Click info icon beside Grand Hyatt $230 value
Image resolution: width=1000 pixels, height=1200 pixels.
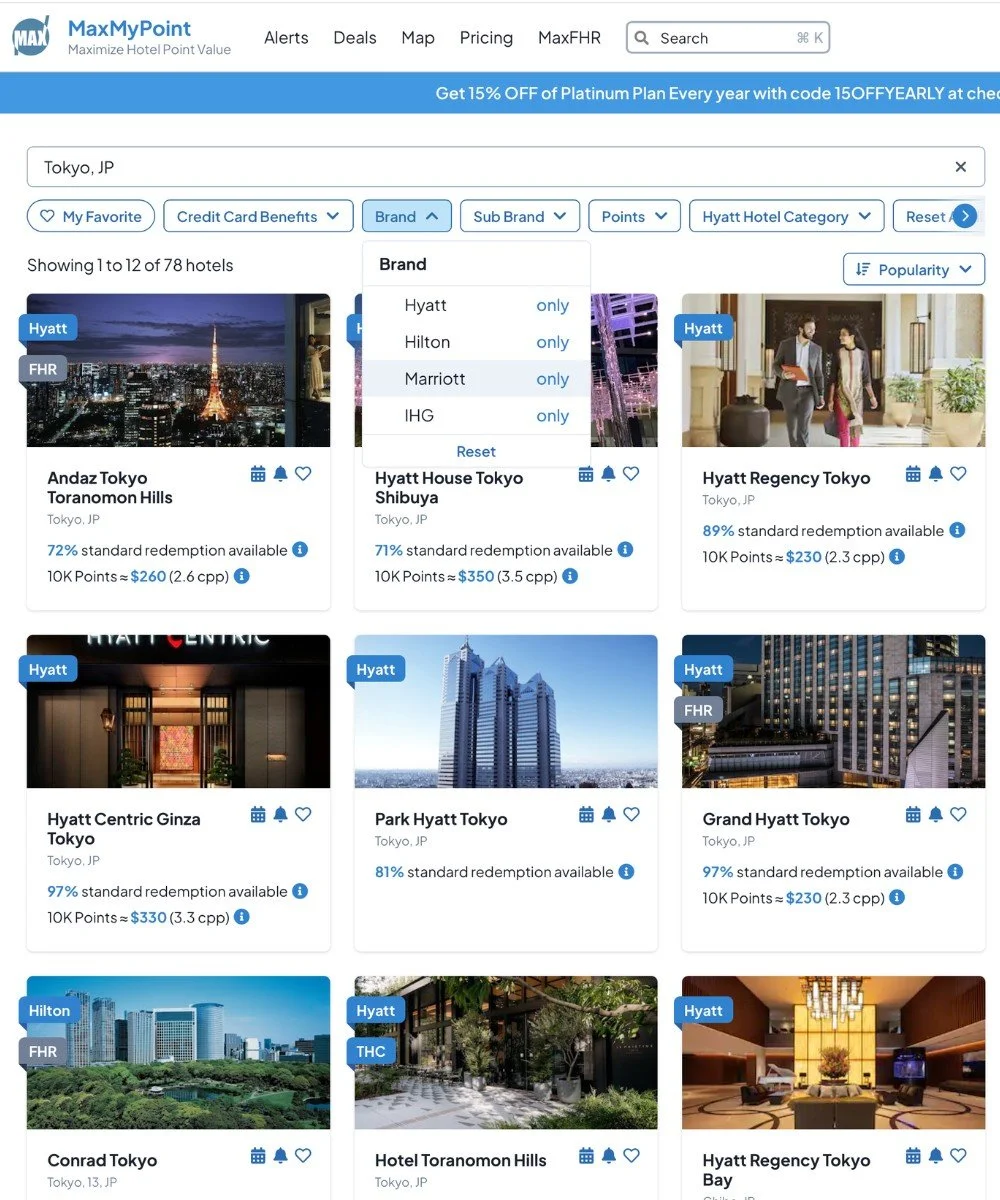click(x=897, y=898)
